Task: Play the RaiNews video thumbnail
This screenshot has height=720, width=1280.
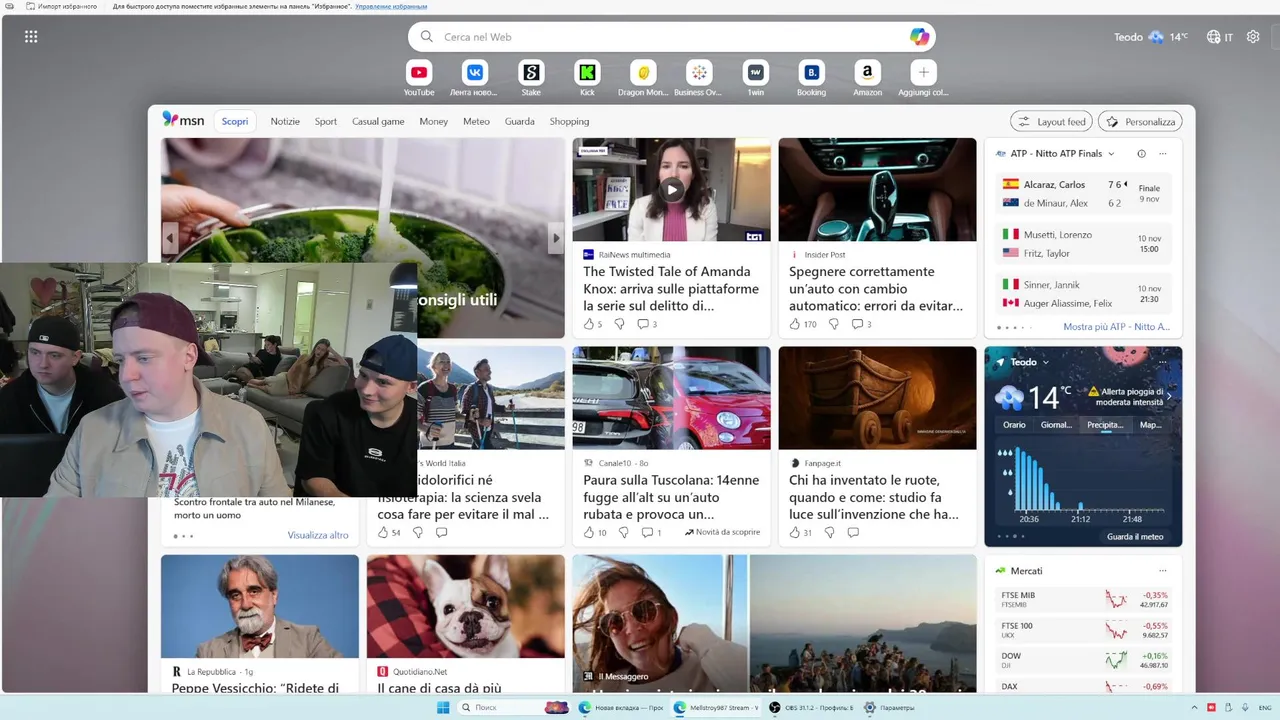Action: tap(671, 189)
